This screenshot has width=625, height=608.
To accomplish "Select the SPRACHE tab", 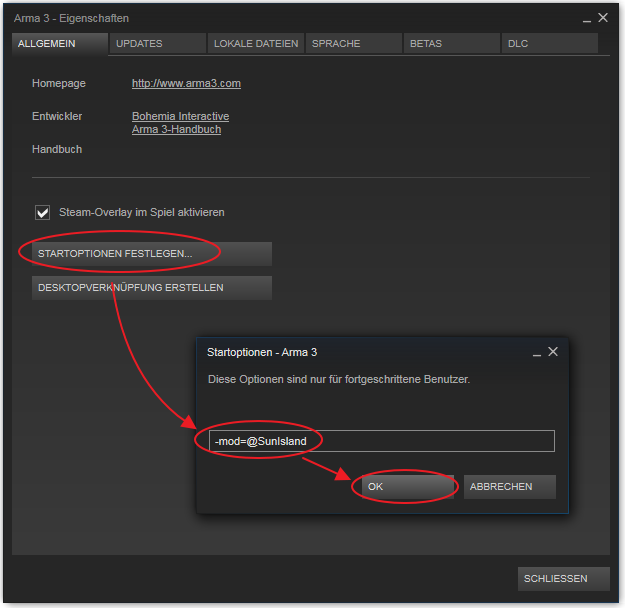I will pyautogui.click(x=354, y=43).
